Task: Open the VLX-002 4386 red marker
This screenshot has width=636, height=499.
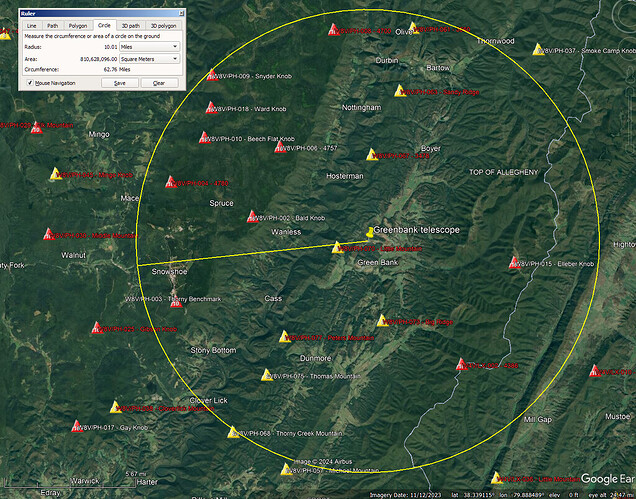Action: [x=462, y=365]
